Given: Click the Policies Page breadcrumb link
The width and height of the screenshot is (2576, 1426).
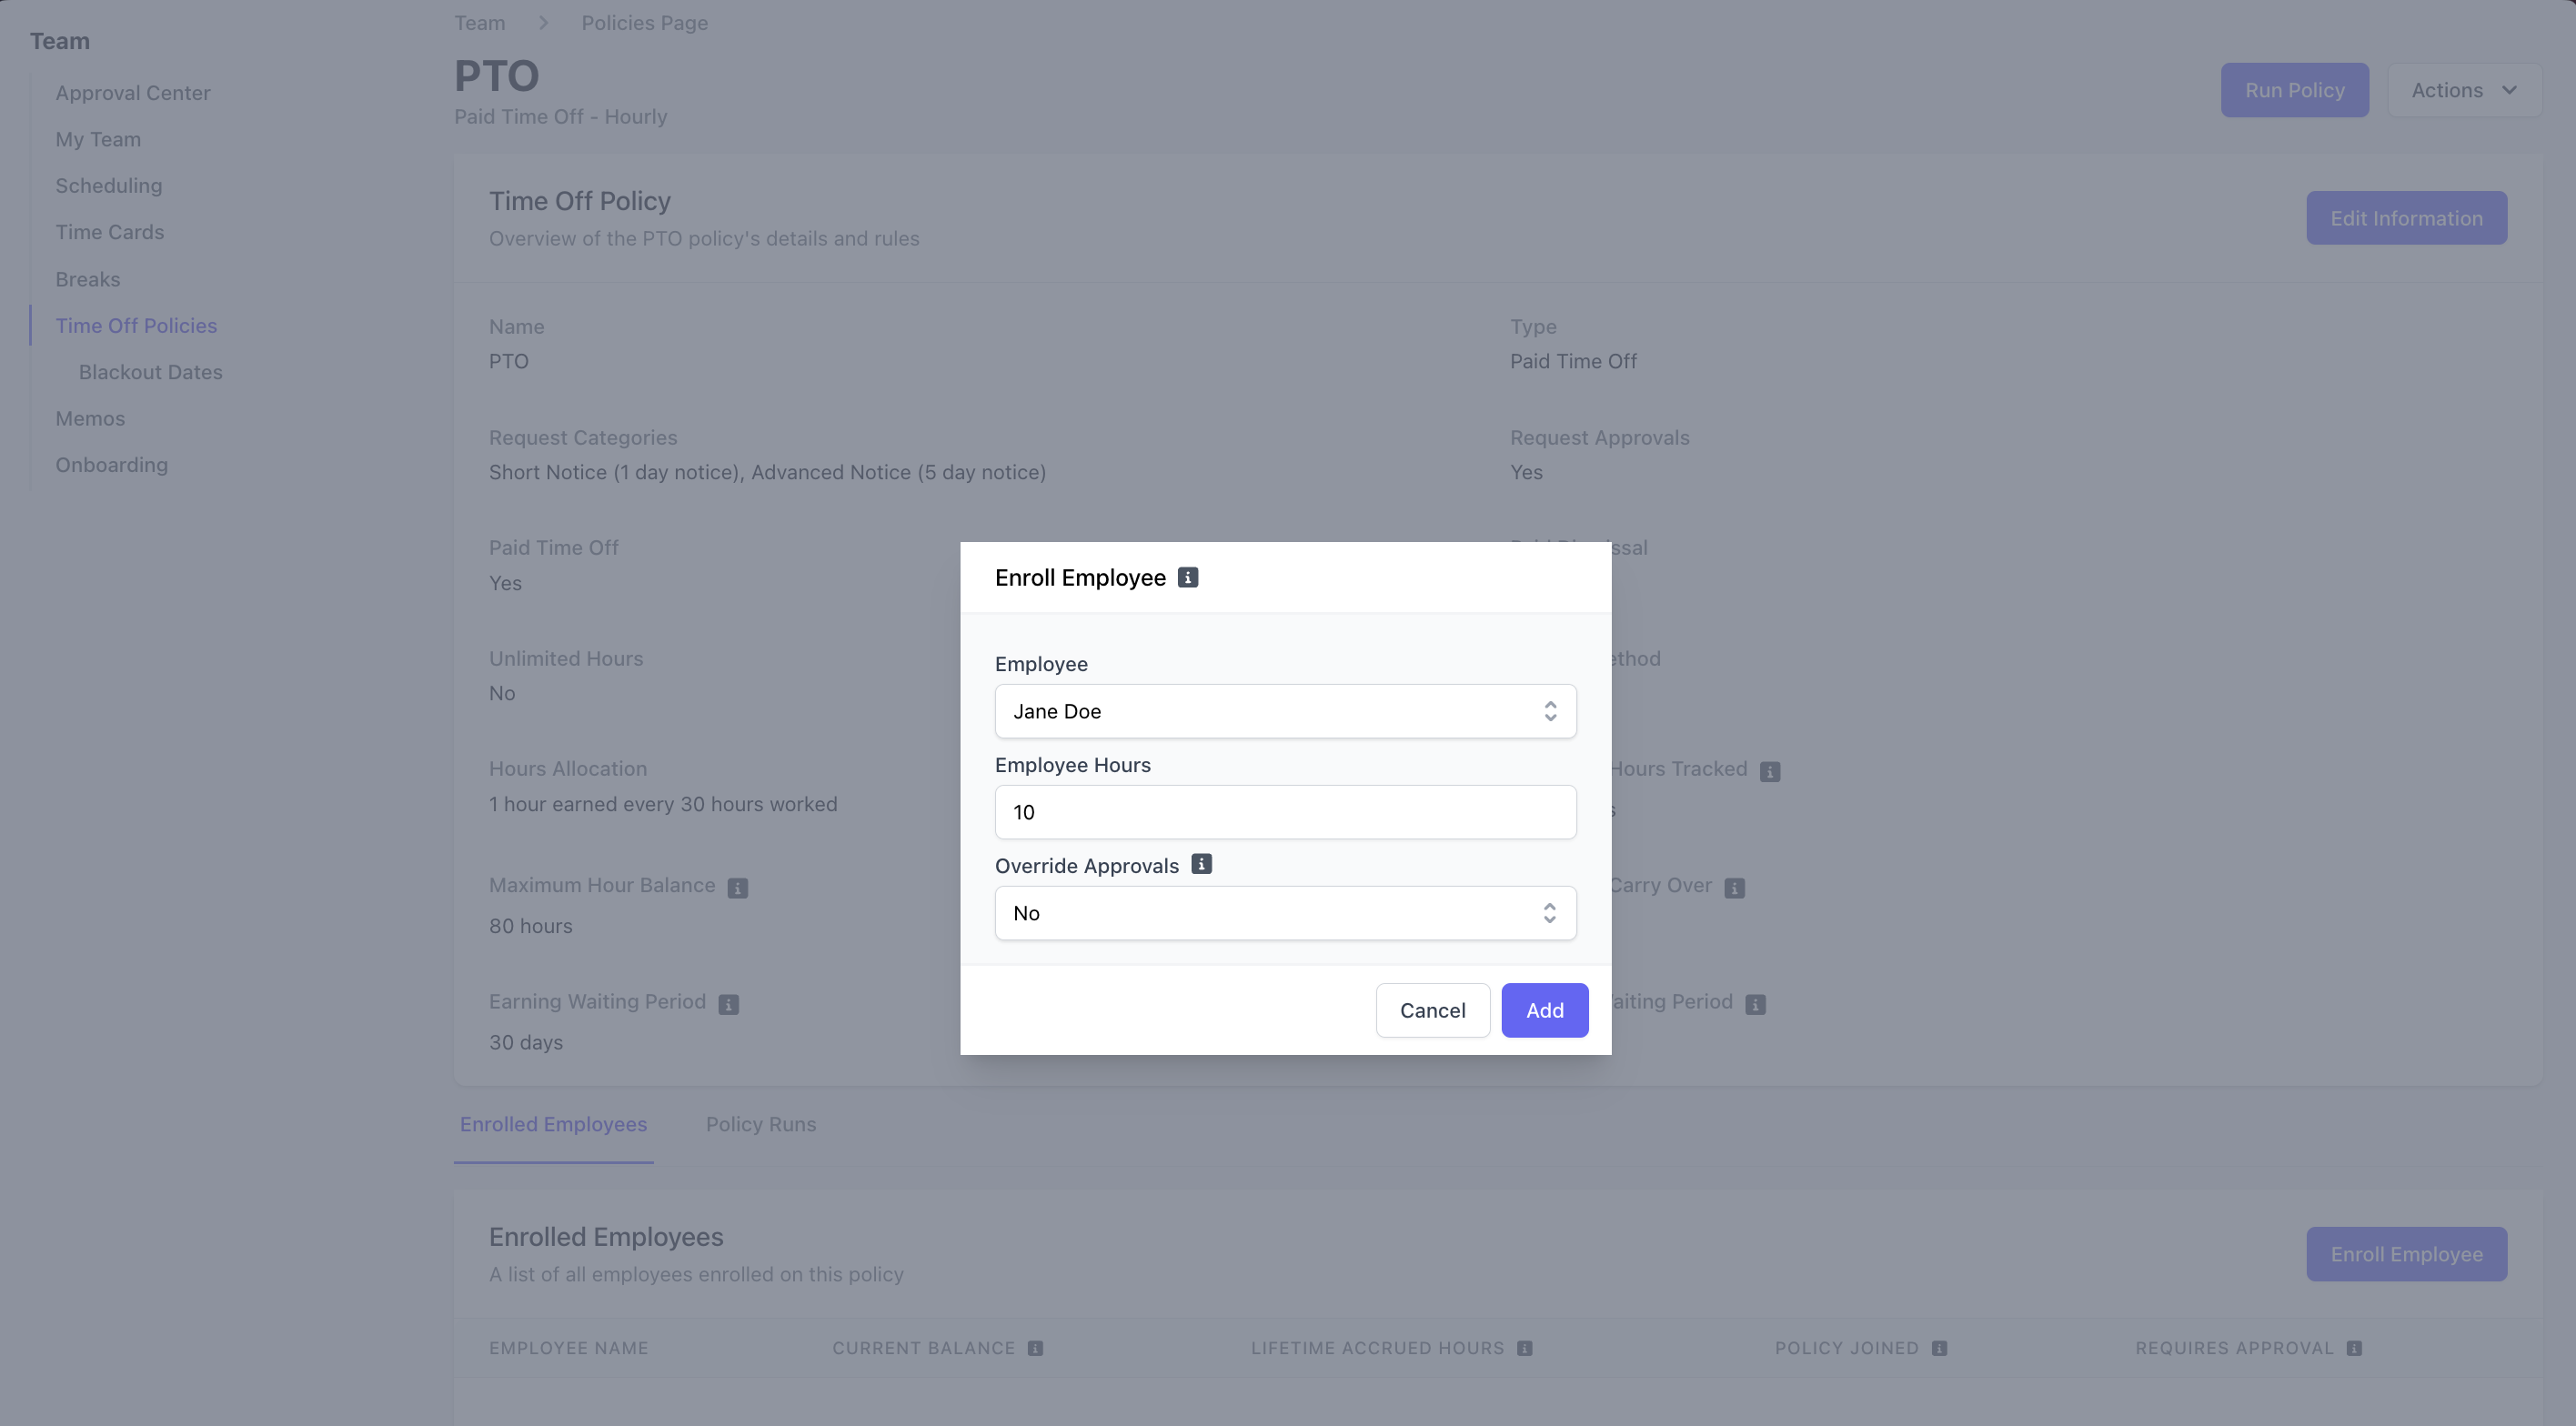Looking at the screenshot, I should point(645,23).
